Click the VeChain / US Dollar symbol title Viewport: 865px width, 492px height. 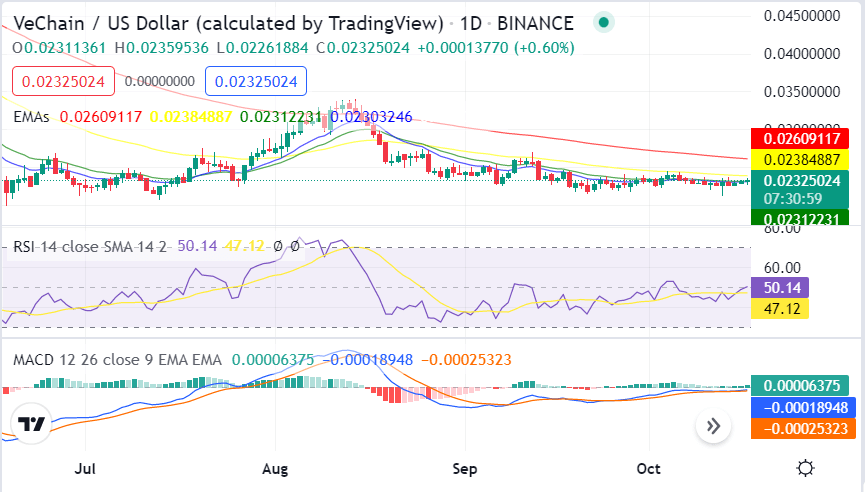tap(228, 24)
